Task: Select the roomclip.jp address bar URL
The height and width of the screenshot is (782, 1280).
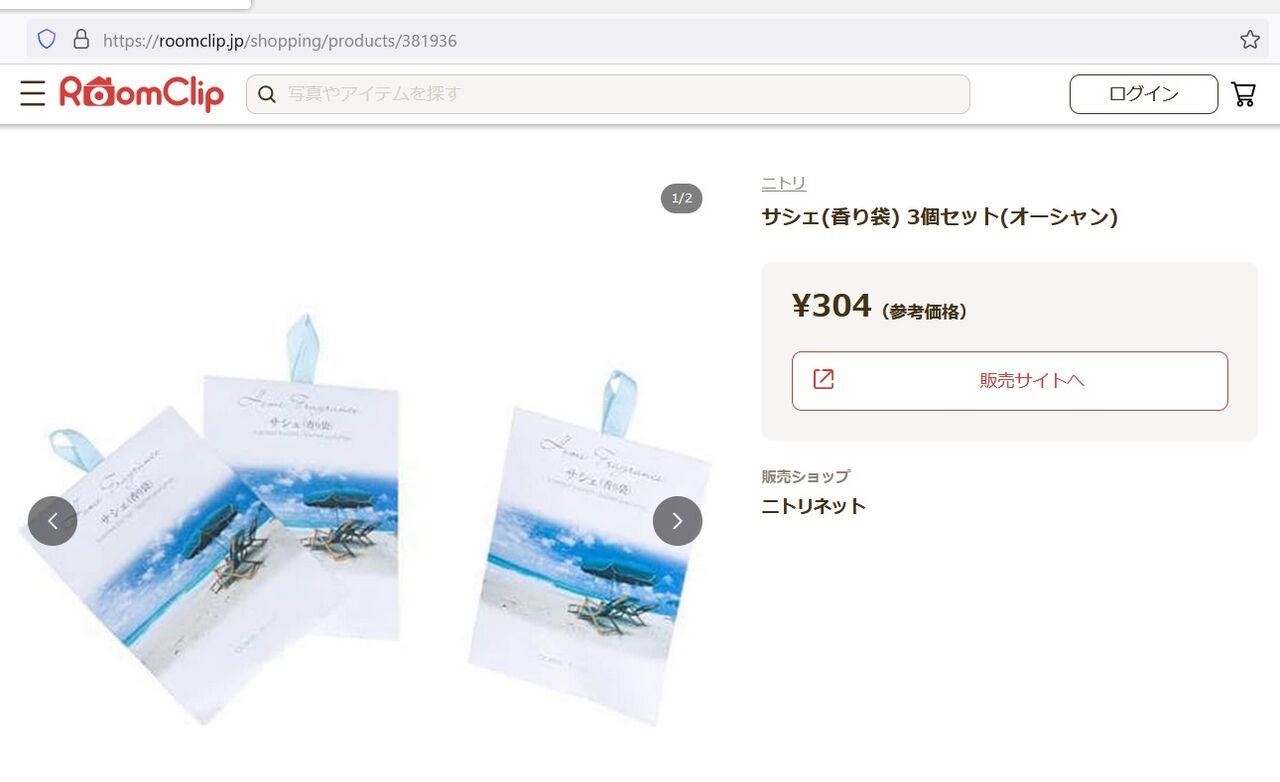Action: 280,41
